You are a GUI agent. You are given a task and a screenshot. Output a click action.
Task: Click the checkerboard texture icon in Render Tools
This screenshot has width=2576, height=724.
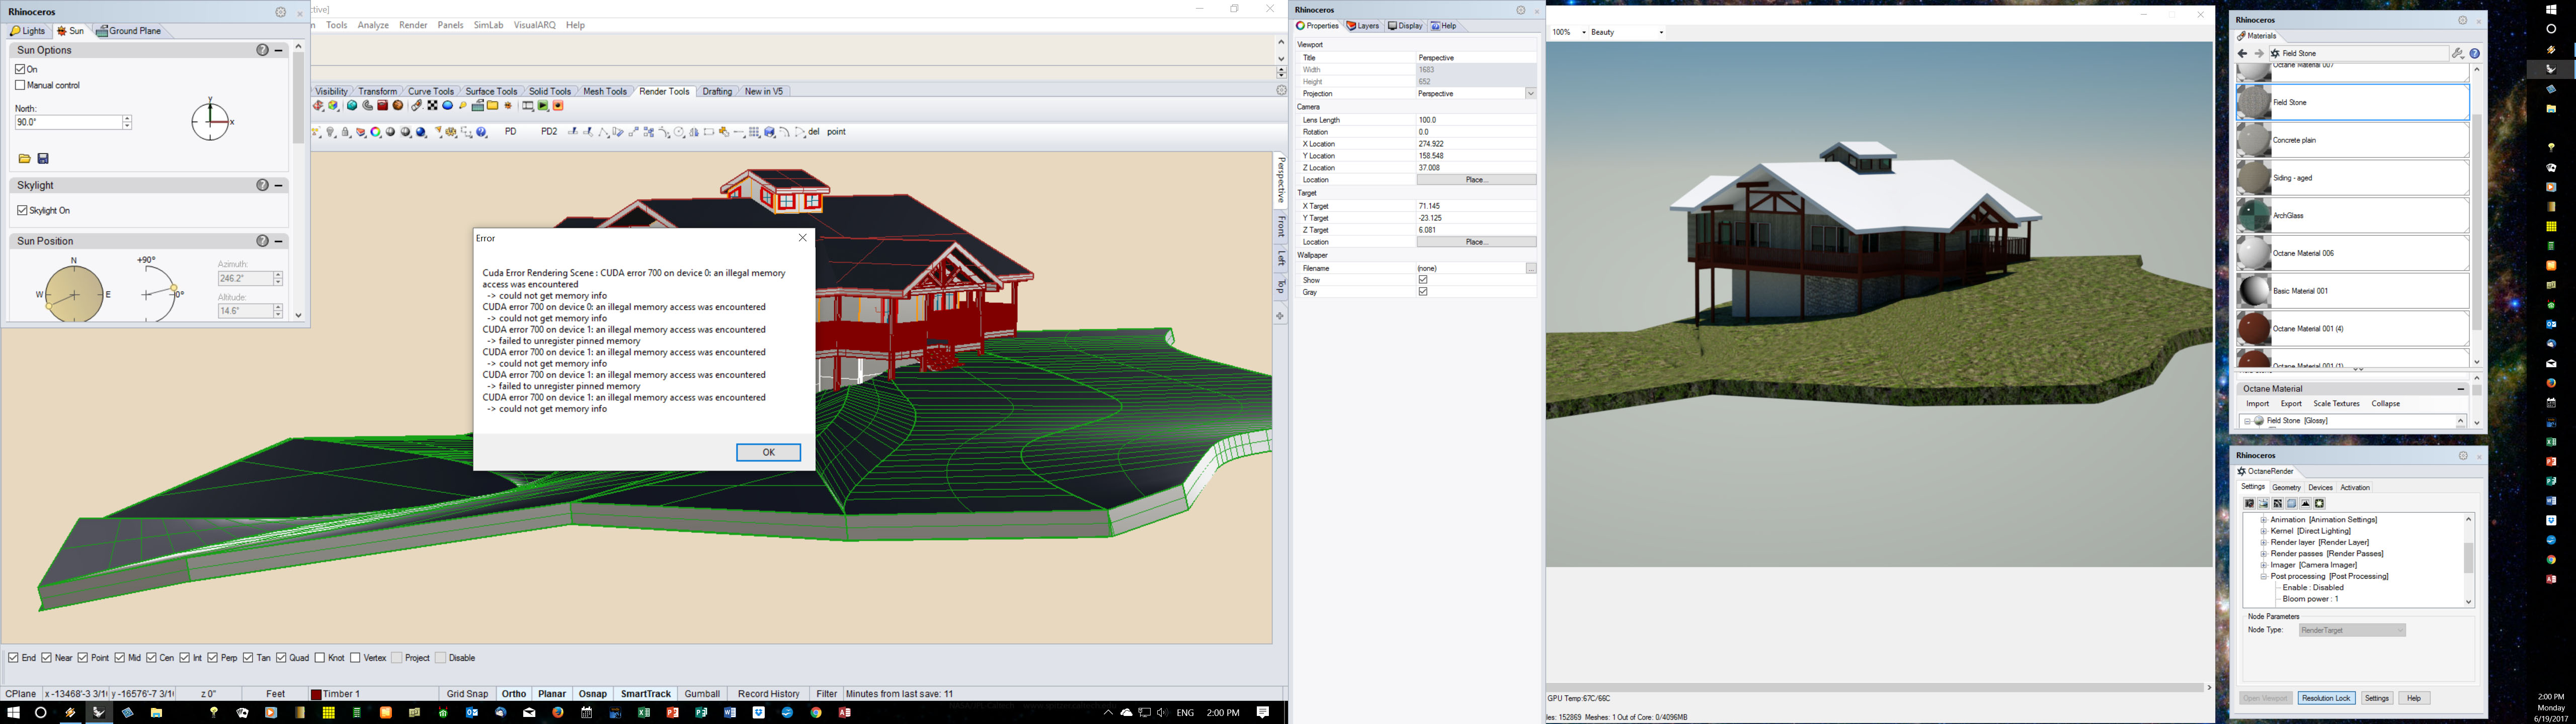coord(432,106)
